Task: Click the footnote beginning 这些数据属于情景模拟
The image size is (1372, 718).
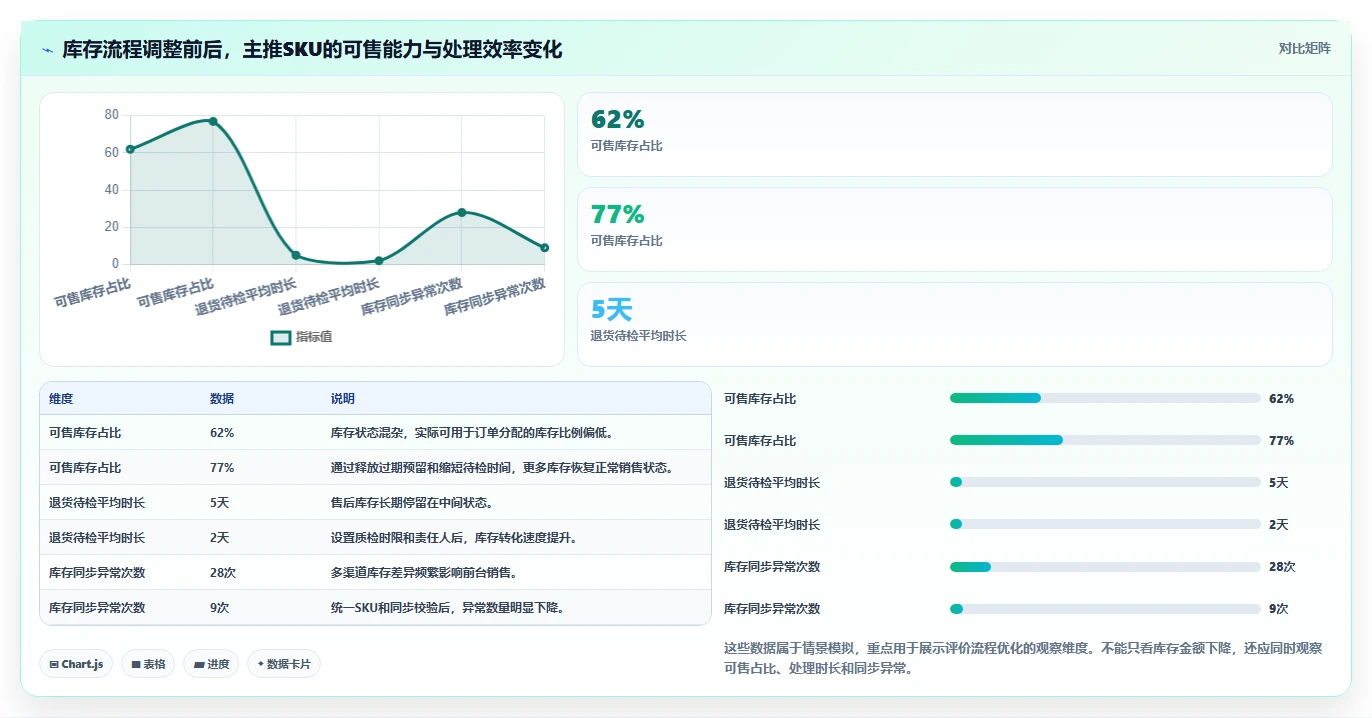Action: pyautogui.click(x=1023, y=658)
